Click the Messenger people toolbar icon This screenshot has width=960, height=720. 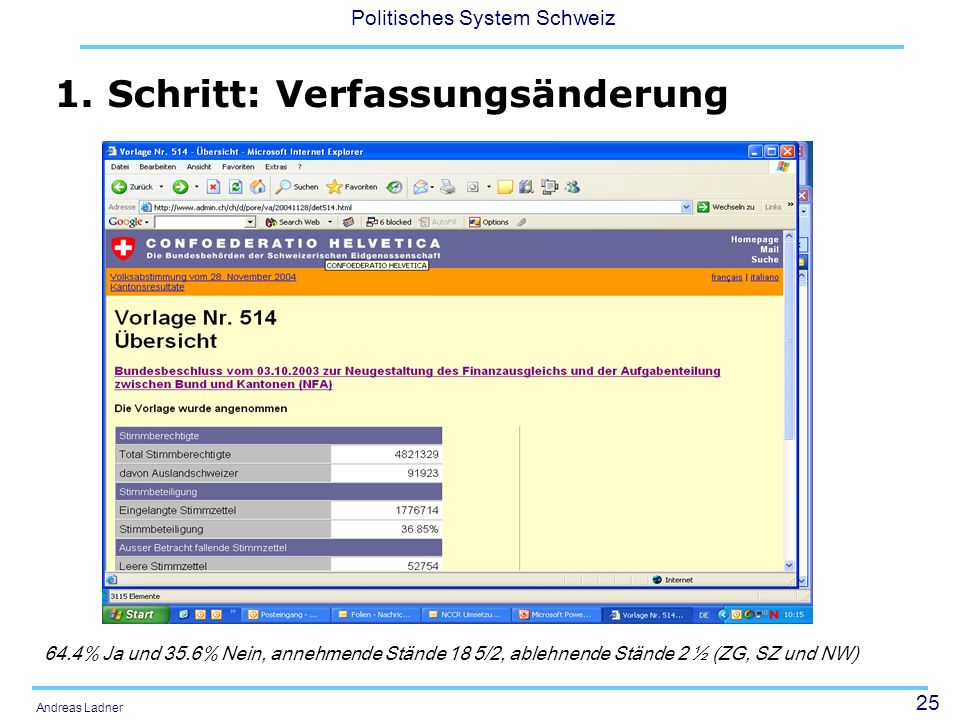tap(572, 187)
